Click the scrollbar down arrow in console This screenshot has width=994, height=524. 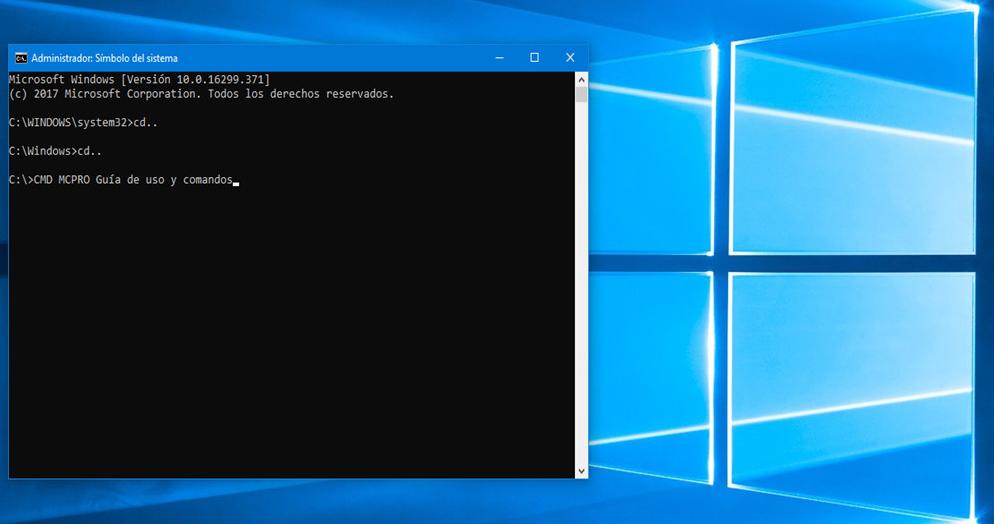(581, 471)
